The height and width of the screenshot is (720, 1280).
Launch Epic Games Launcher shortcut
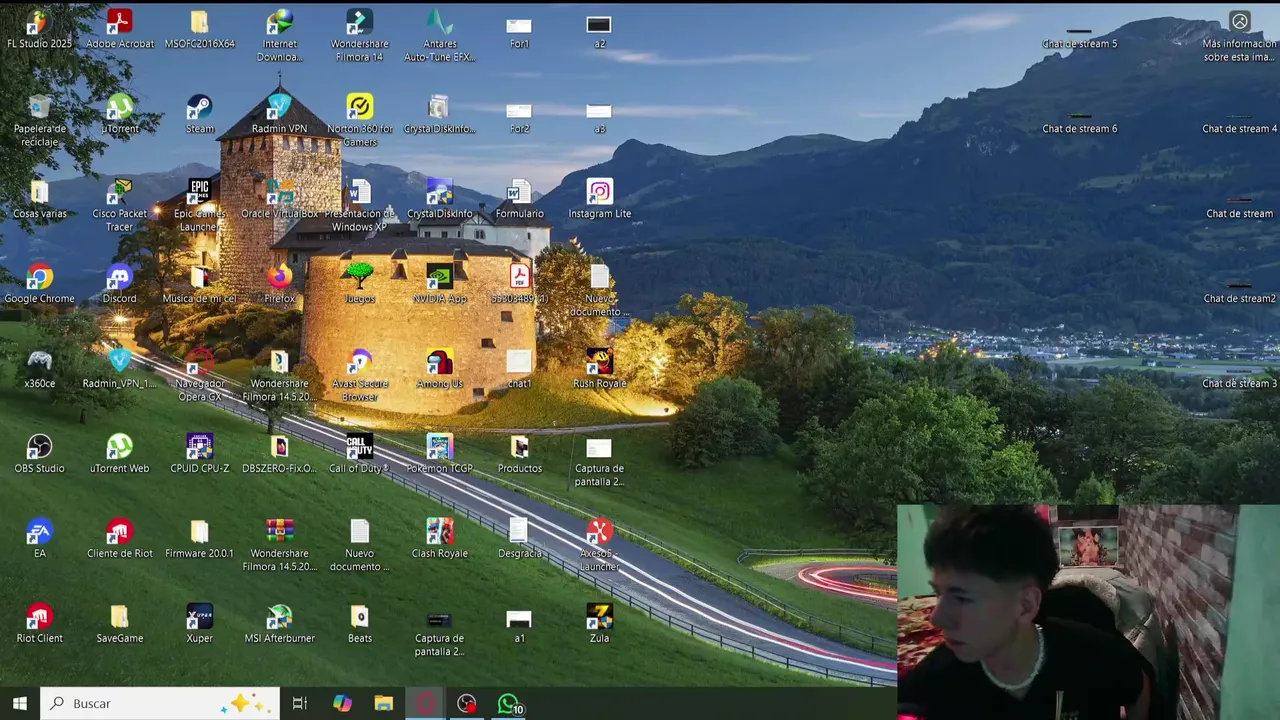pyautogui.click(x=199, y=192)
